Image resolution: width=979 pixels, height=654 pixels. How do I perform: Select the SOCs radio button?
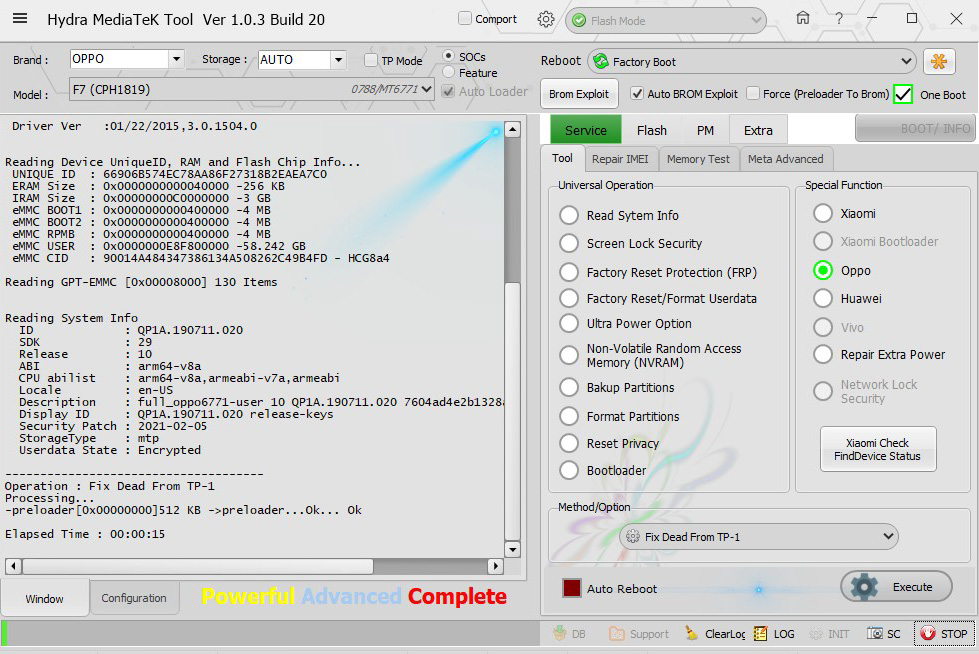click(x=448, y=56)
